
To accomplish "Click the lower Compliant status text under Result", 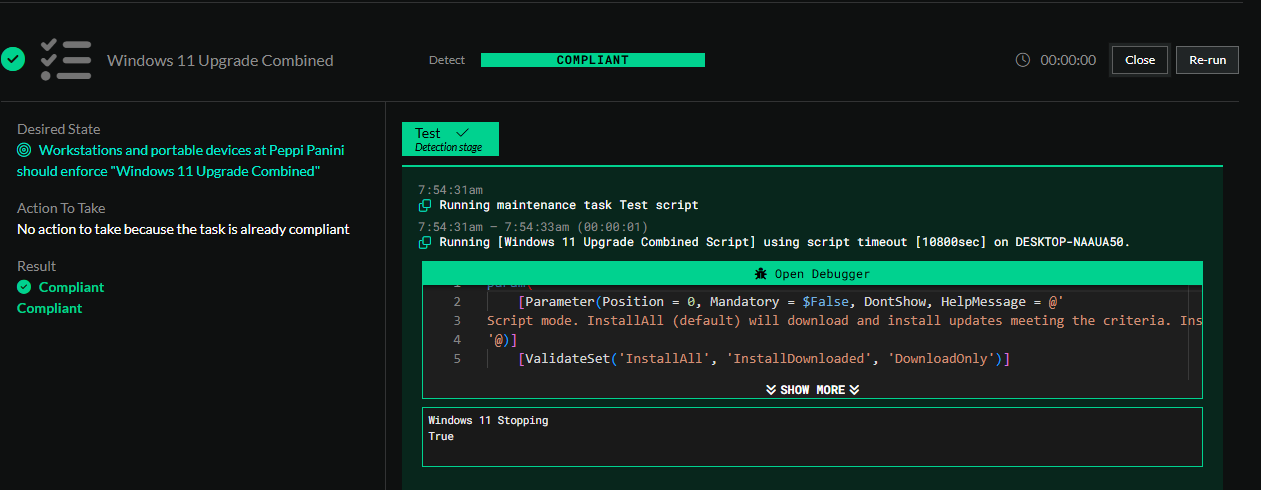I will coord(50,308).
